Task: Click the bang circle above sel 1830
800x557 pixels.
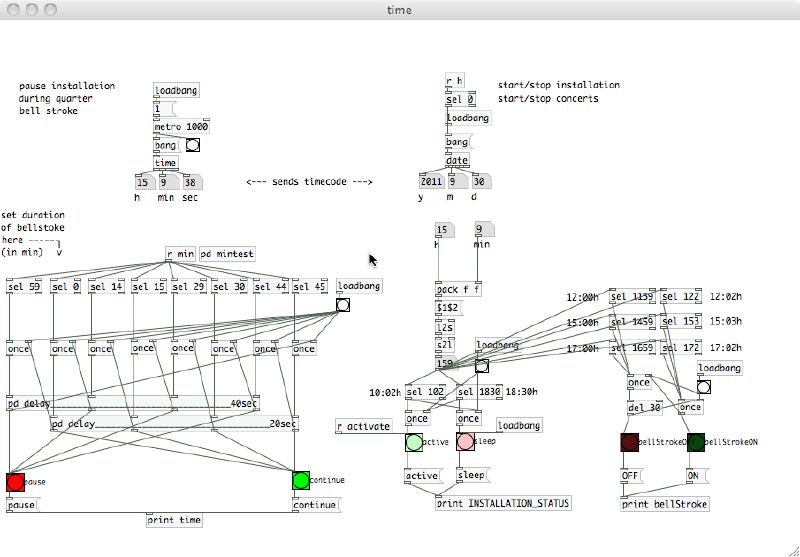Action: [x=482, y=367]
